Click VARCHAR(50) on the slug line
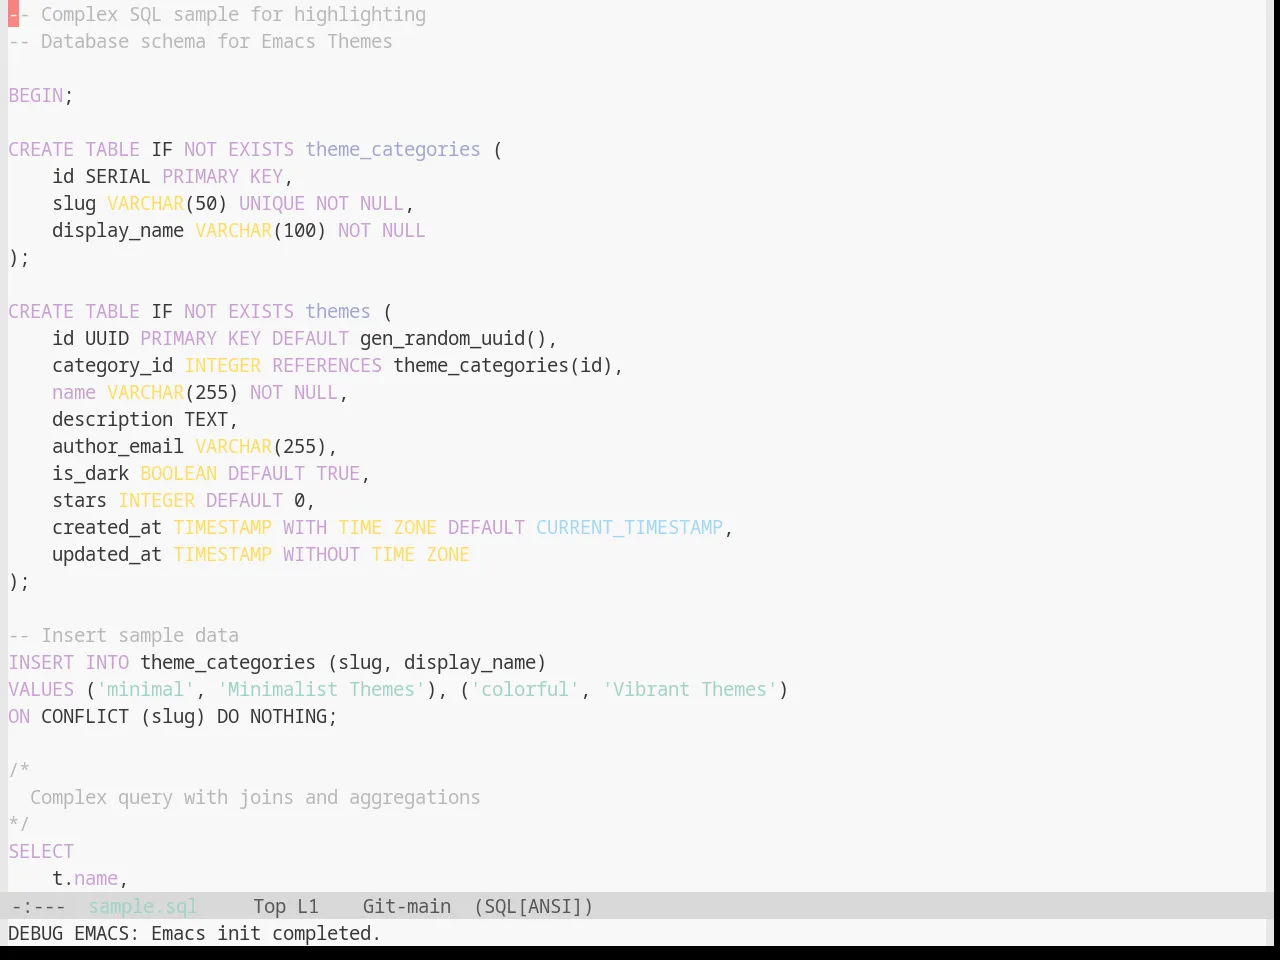Screen dimensions: 1280x960 click(x=167, y=203)
